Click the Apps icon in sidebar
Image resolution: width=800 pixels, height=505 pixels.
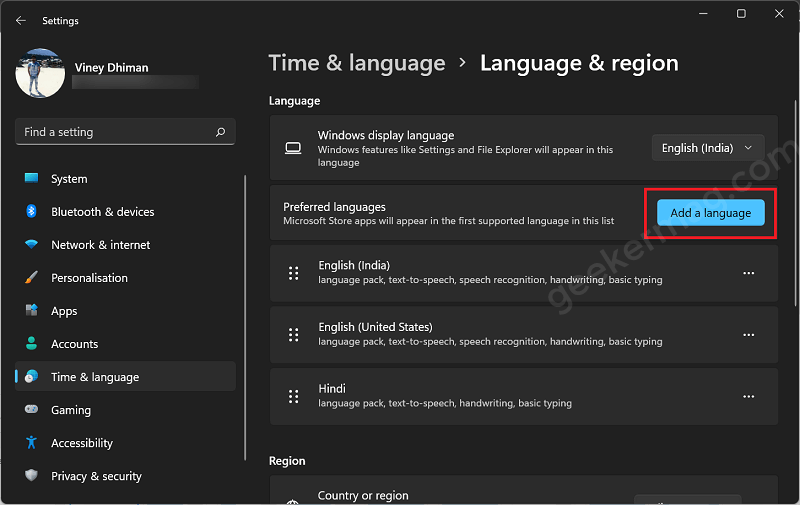pos(32,310)
